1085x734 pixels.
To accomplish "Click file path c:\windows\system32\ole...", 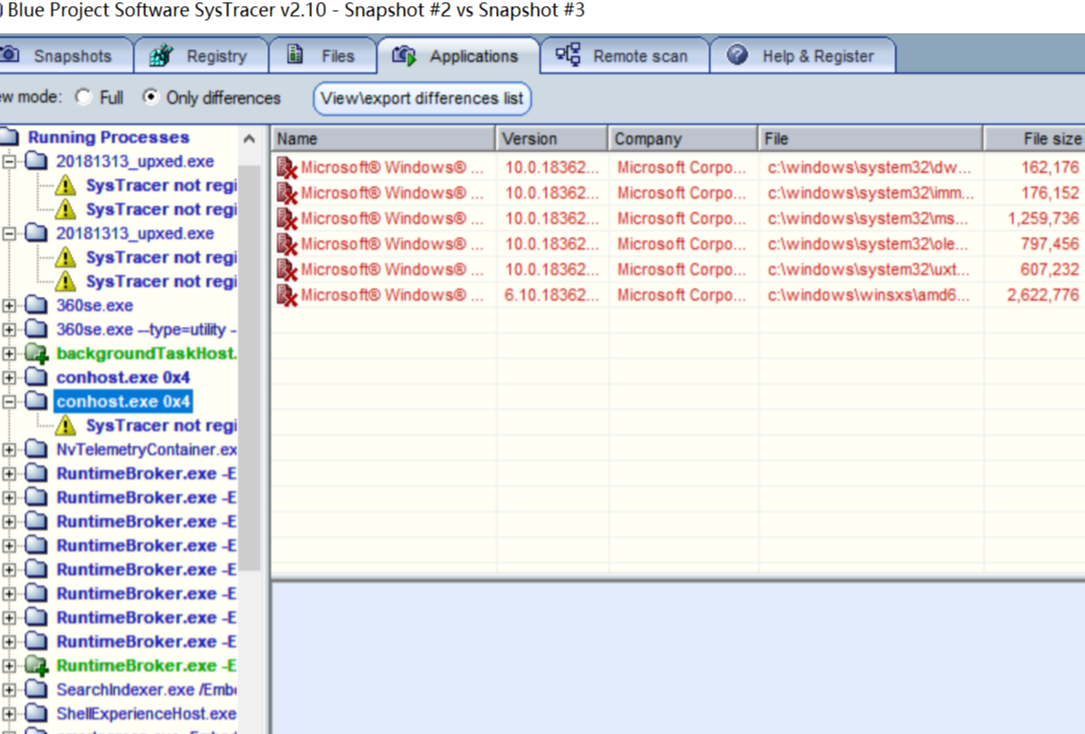I will pos(868,244).
